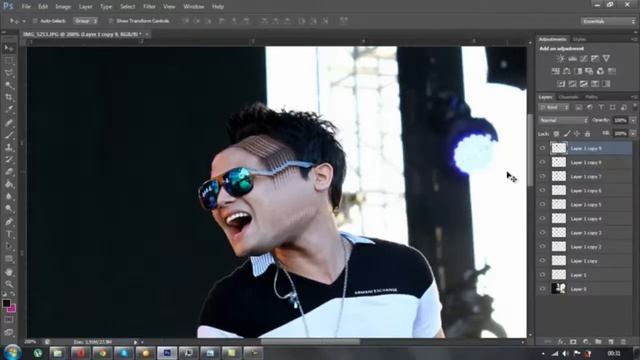
Task: Click Photoshop taskbar icon
Action: (x=167, y=353)
